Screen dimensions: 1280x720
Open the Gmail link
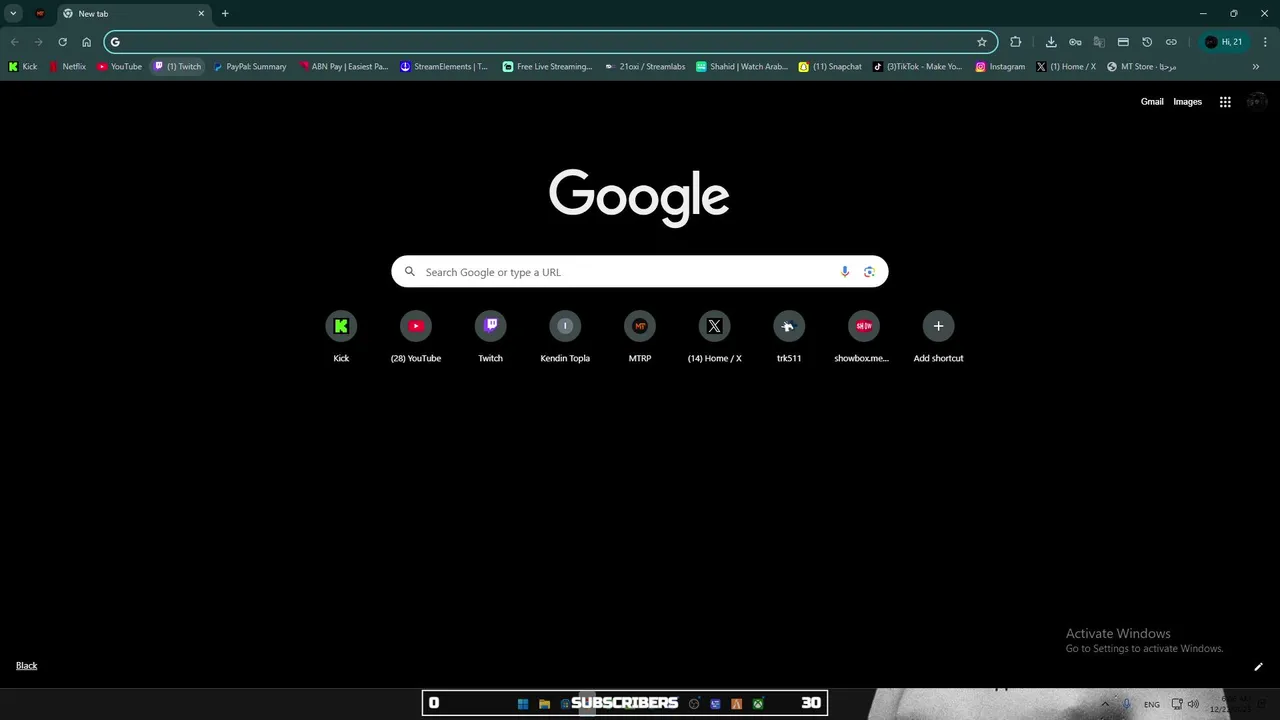coord(1152,101)
